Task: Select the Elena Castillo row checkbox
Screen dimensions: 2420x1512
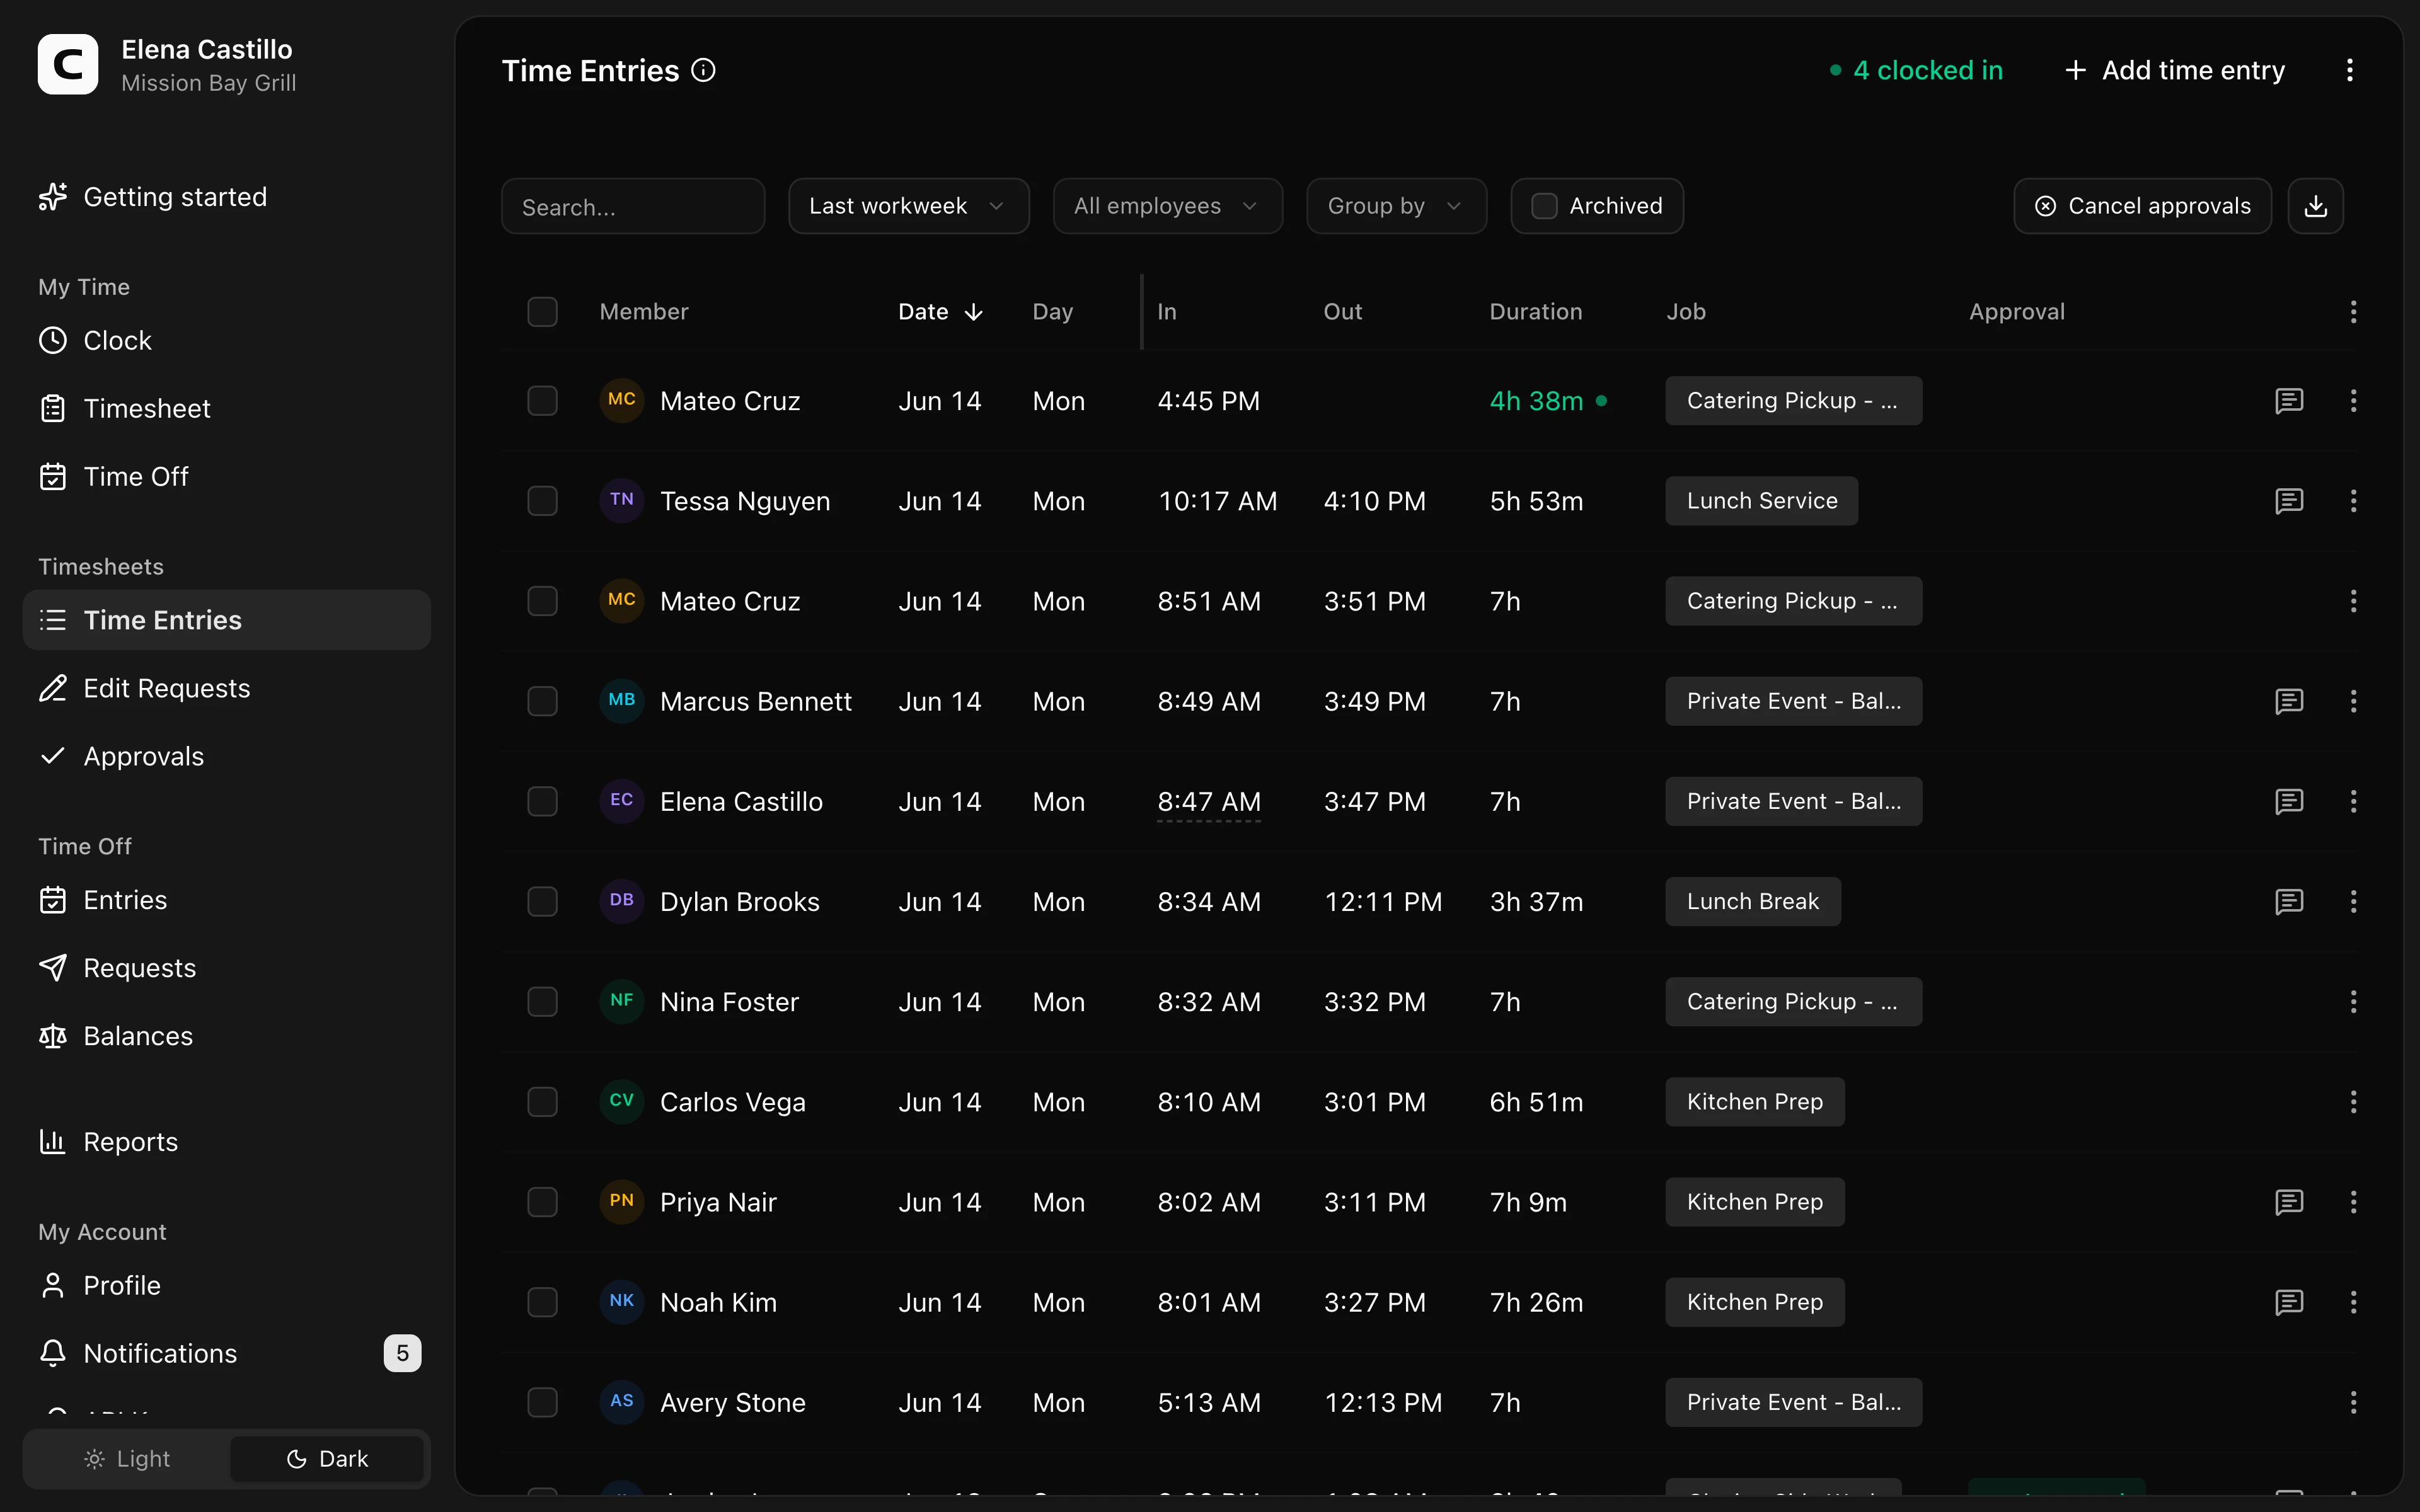Action: pos(542,801)
